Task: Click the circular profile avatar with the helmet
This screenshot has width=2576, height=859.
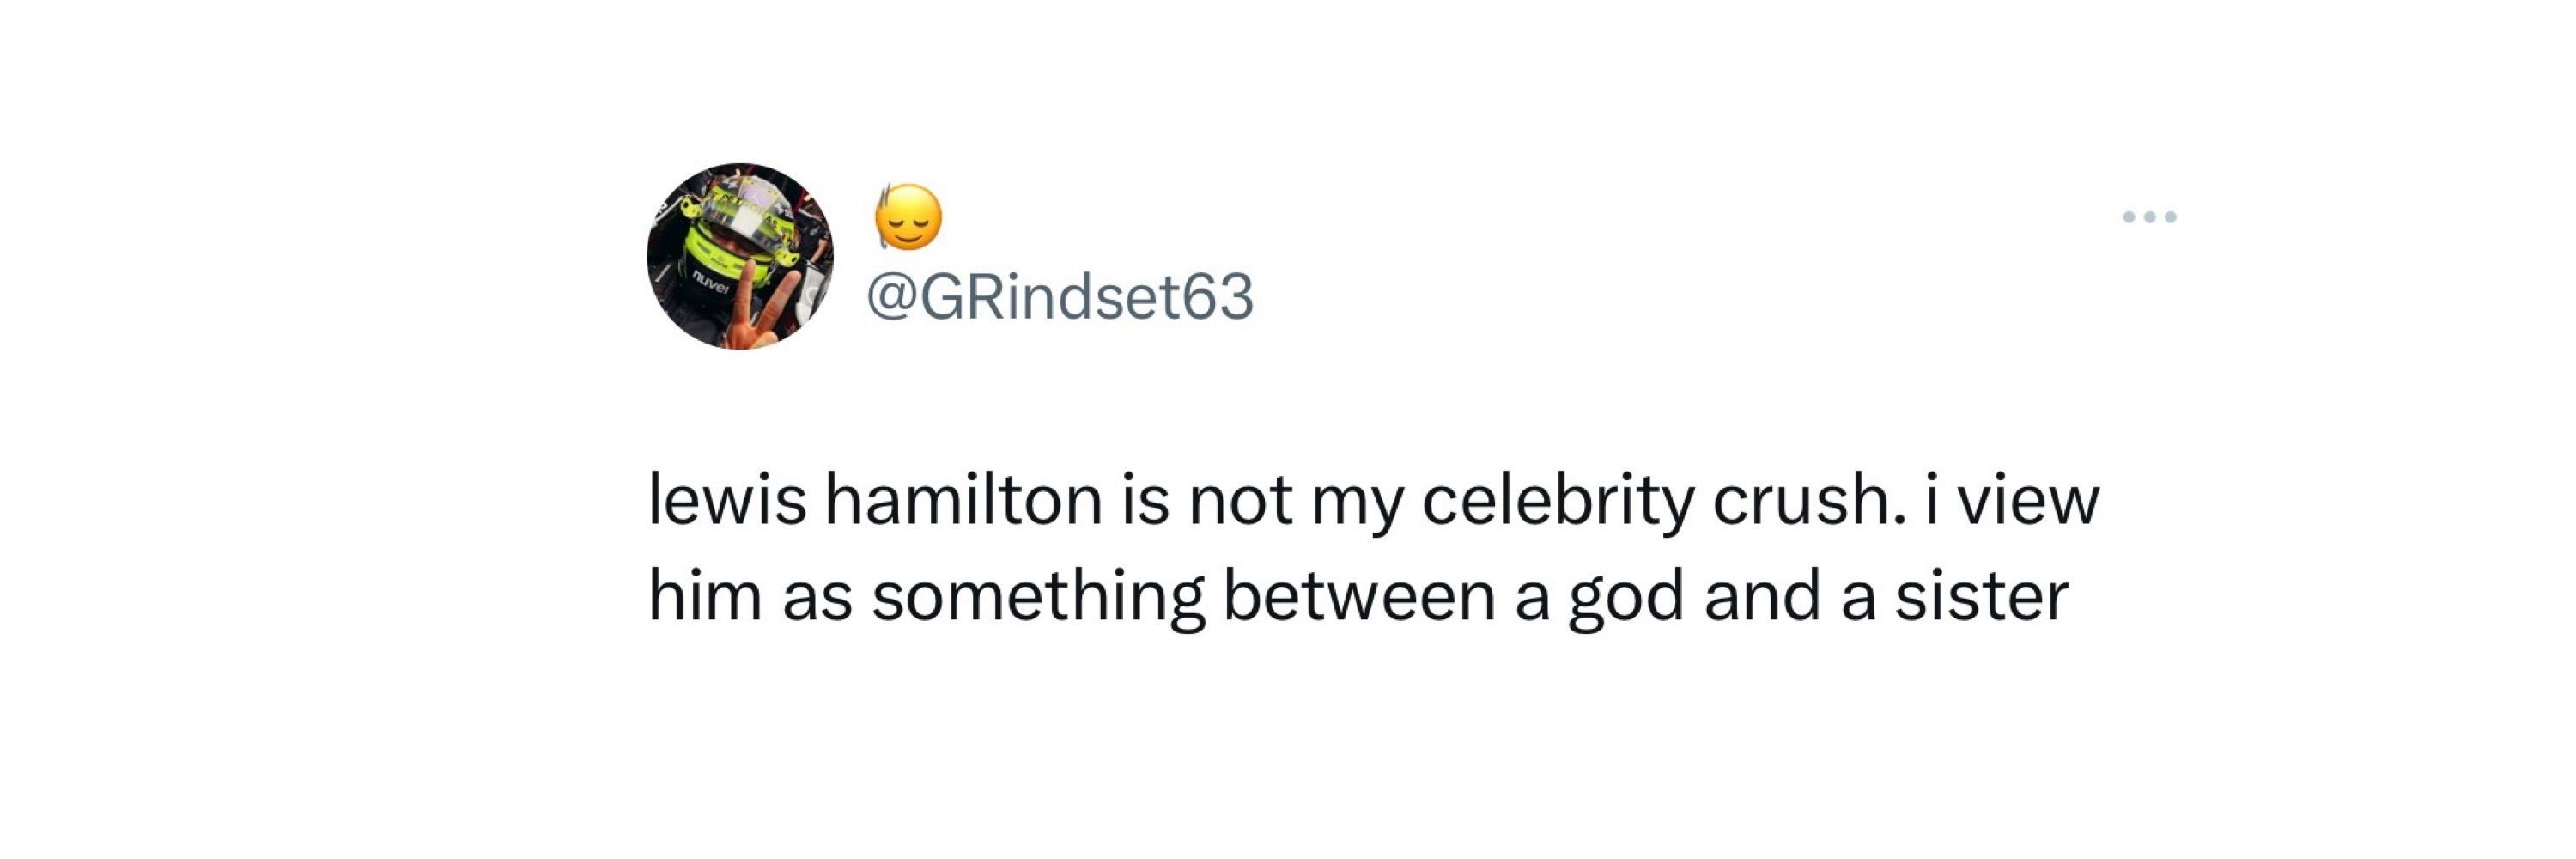Action: (740, 256)
